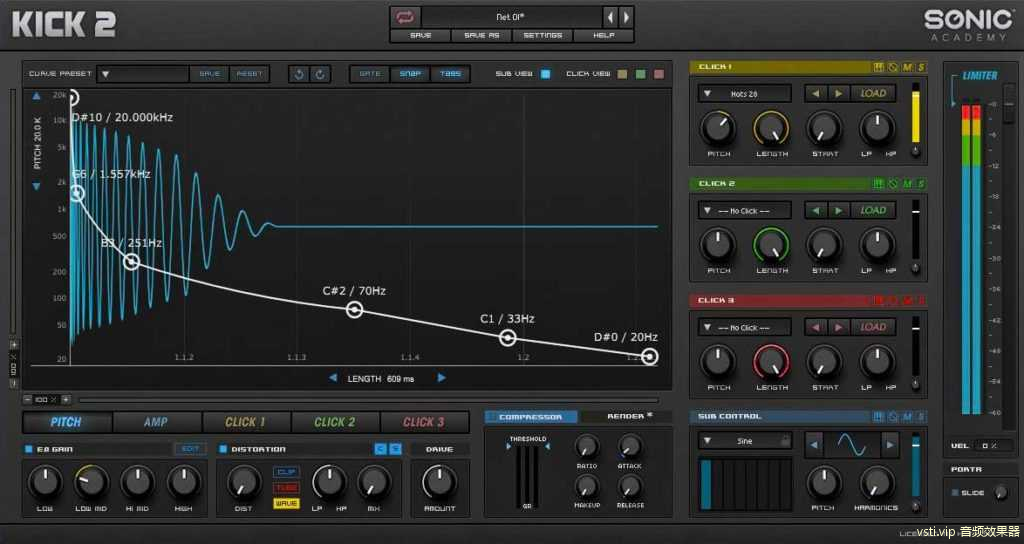Click the Save As button
The image size is (1024, 544).
tap(481, 35)
